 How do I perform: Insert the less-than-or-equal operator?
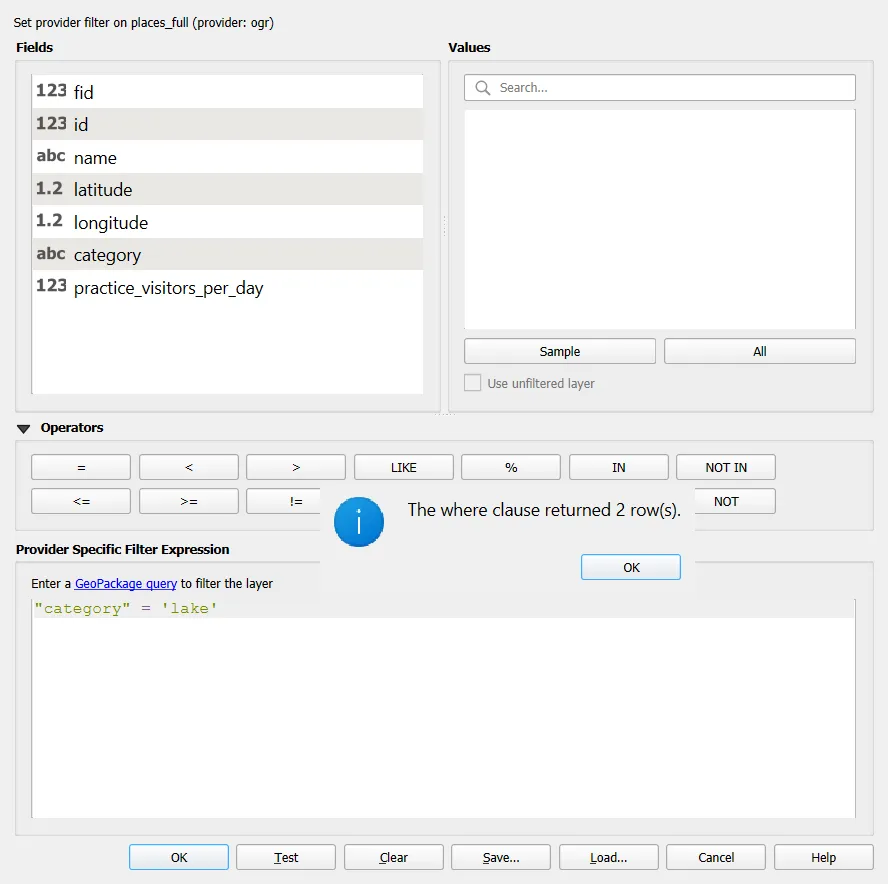coord(81,501)
